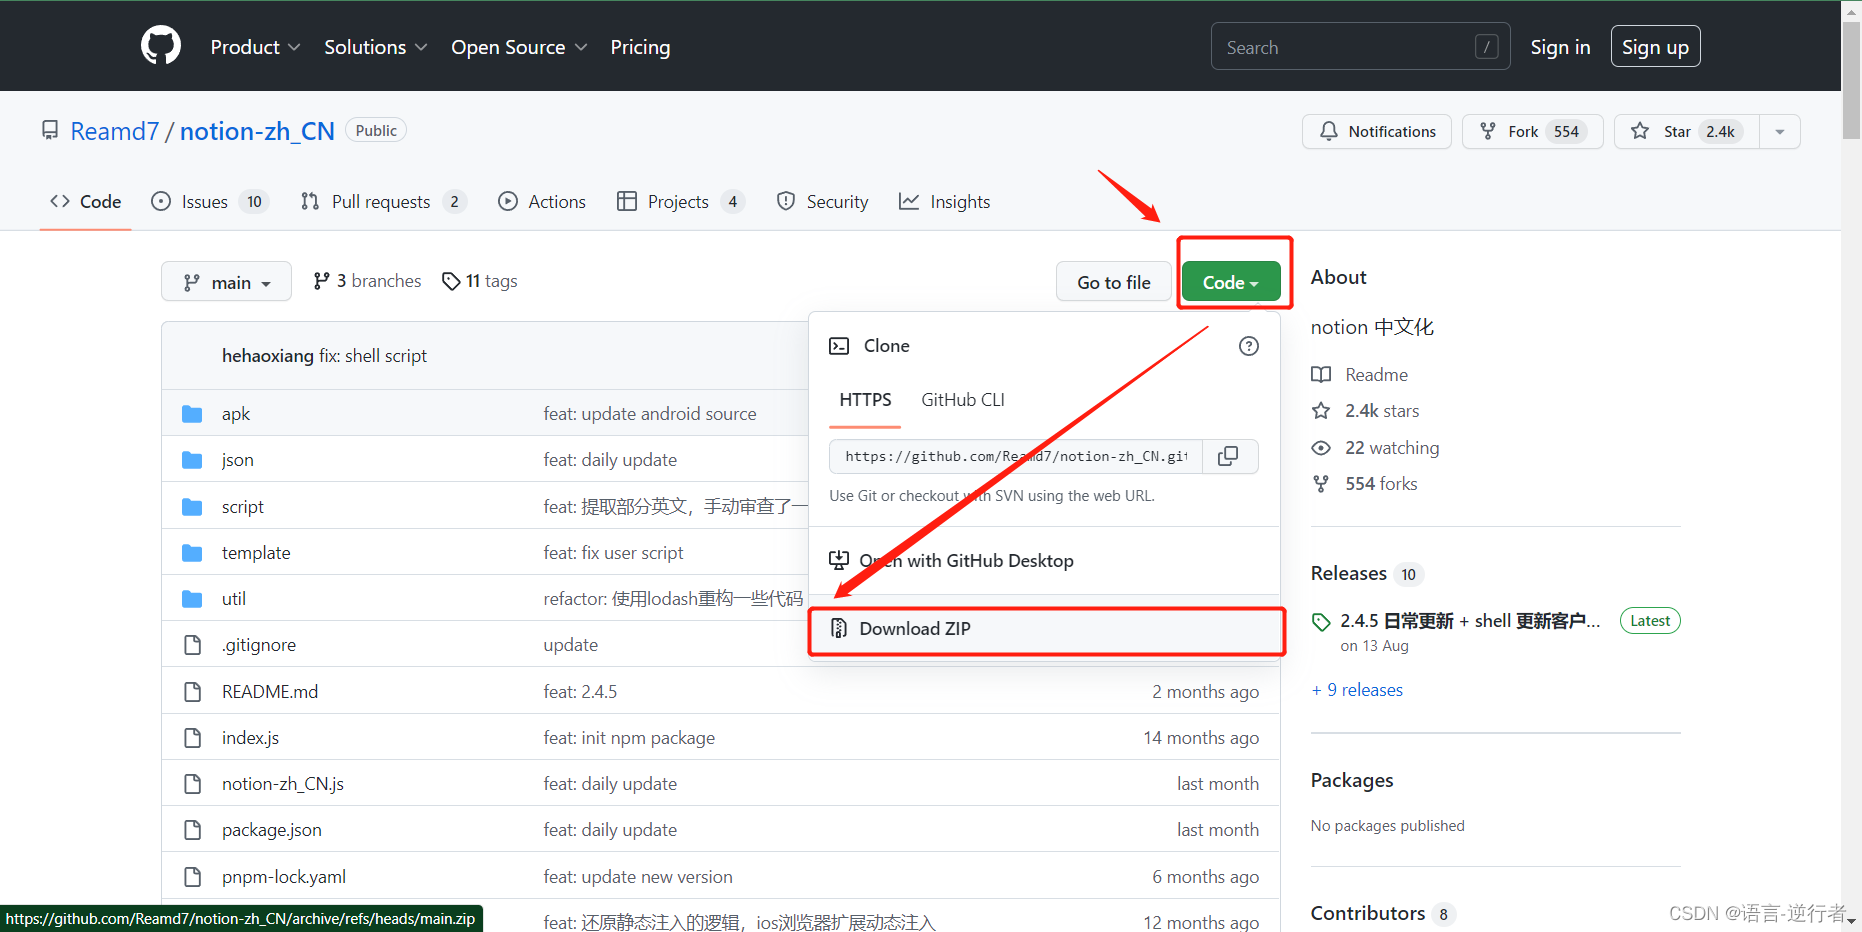The height and width of the screenshot is (932, 1862).
Task: Click the eye icon next to 22 watching
Action: (1321, 448)
